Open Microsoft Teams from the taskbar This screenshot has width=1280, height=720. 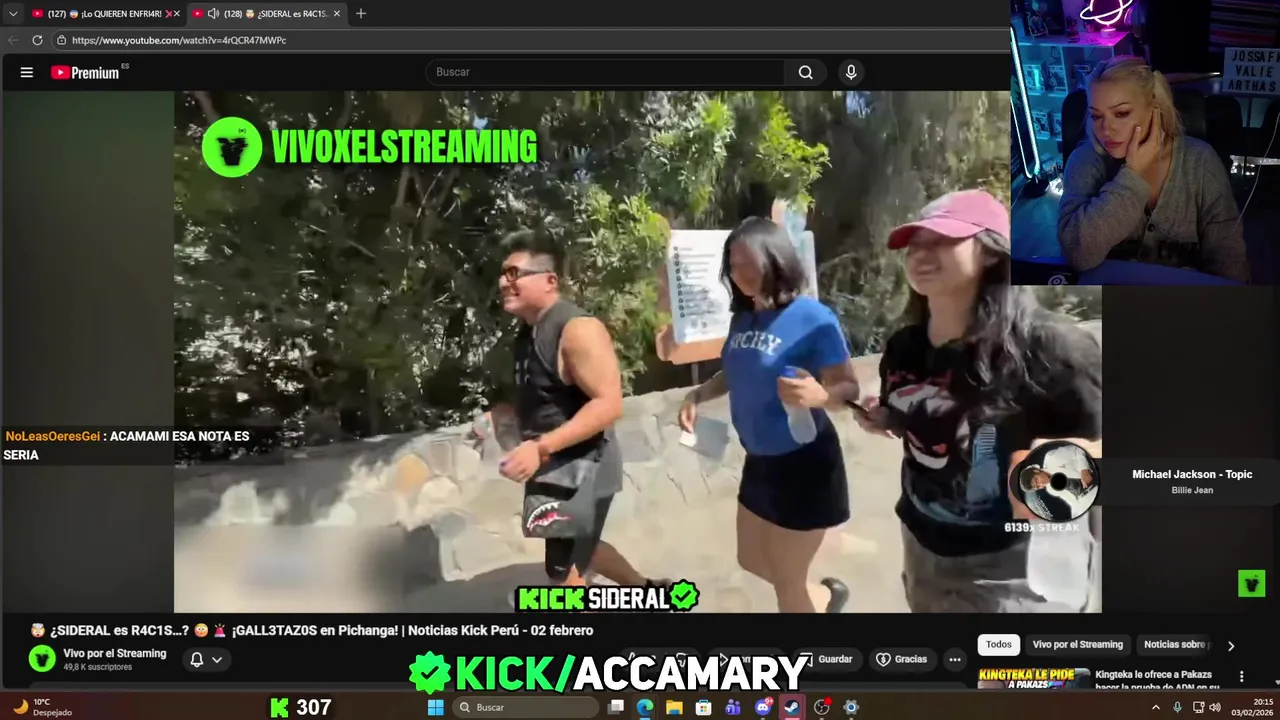tap(733, 707)
